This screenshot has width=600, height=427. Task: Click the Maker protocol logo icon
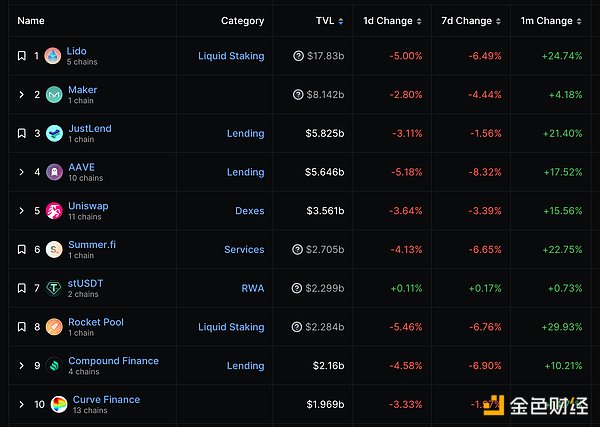54,95
